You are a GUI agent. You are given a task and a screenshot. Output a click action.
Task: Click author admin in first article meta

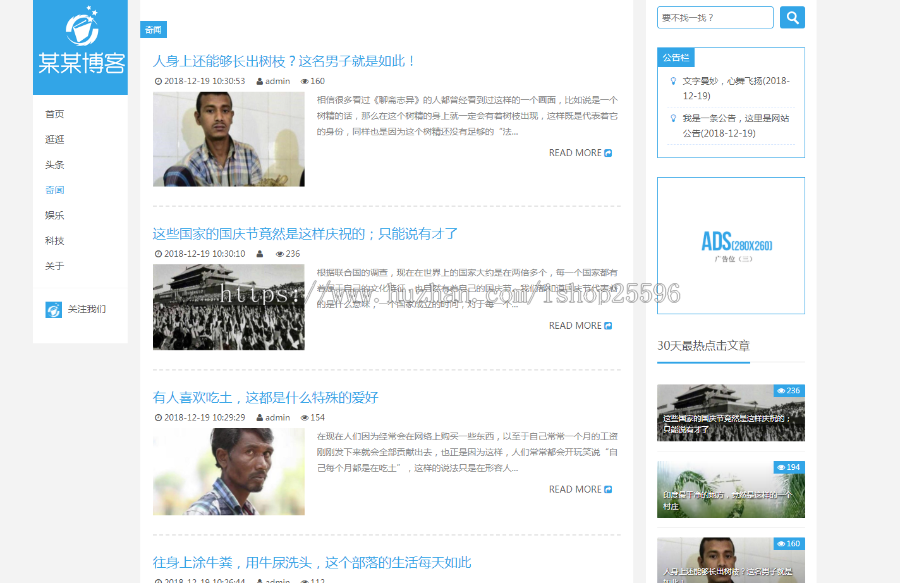point(277,81)
